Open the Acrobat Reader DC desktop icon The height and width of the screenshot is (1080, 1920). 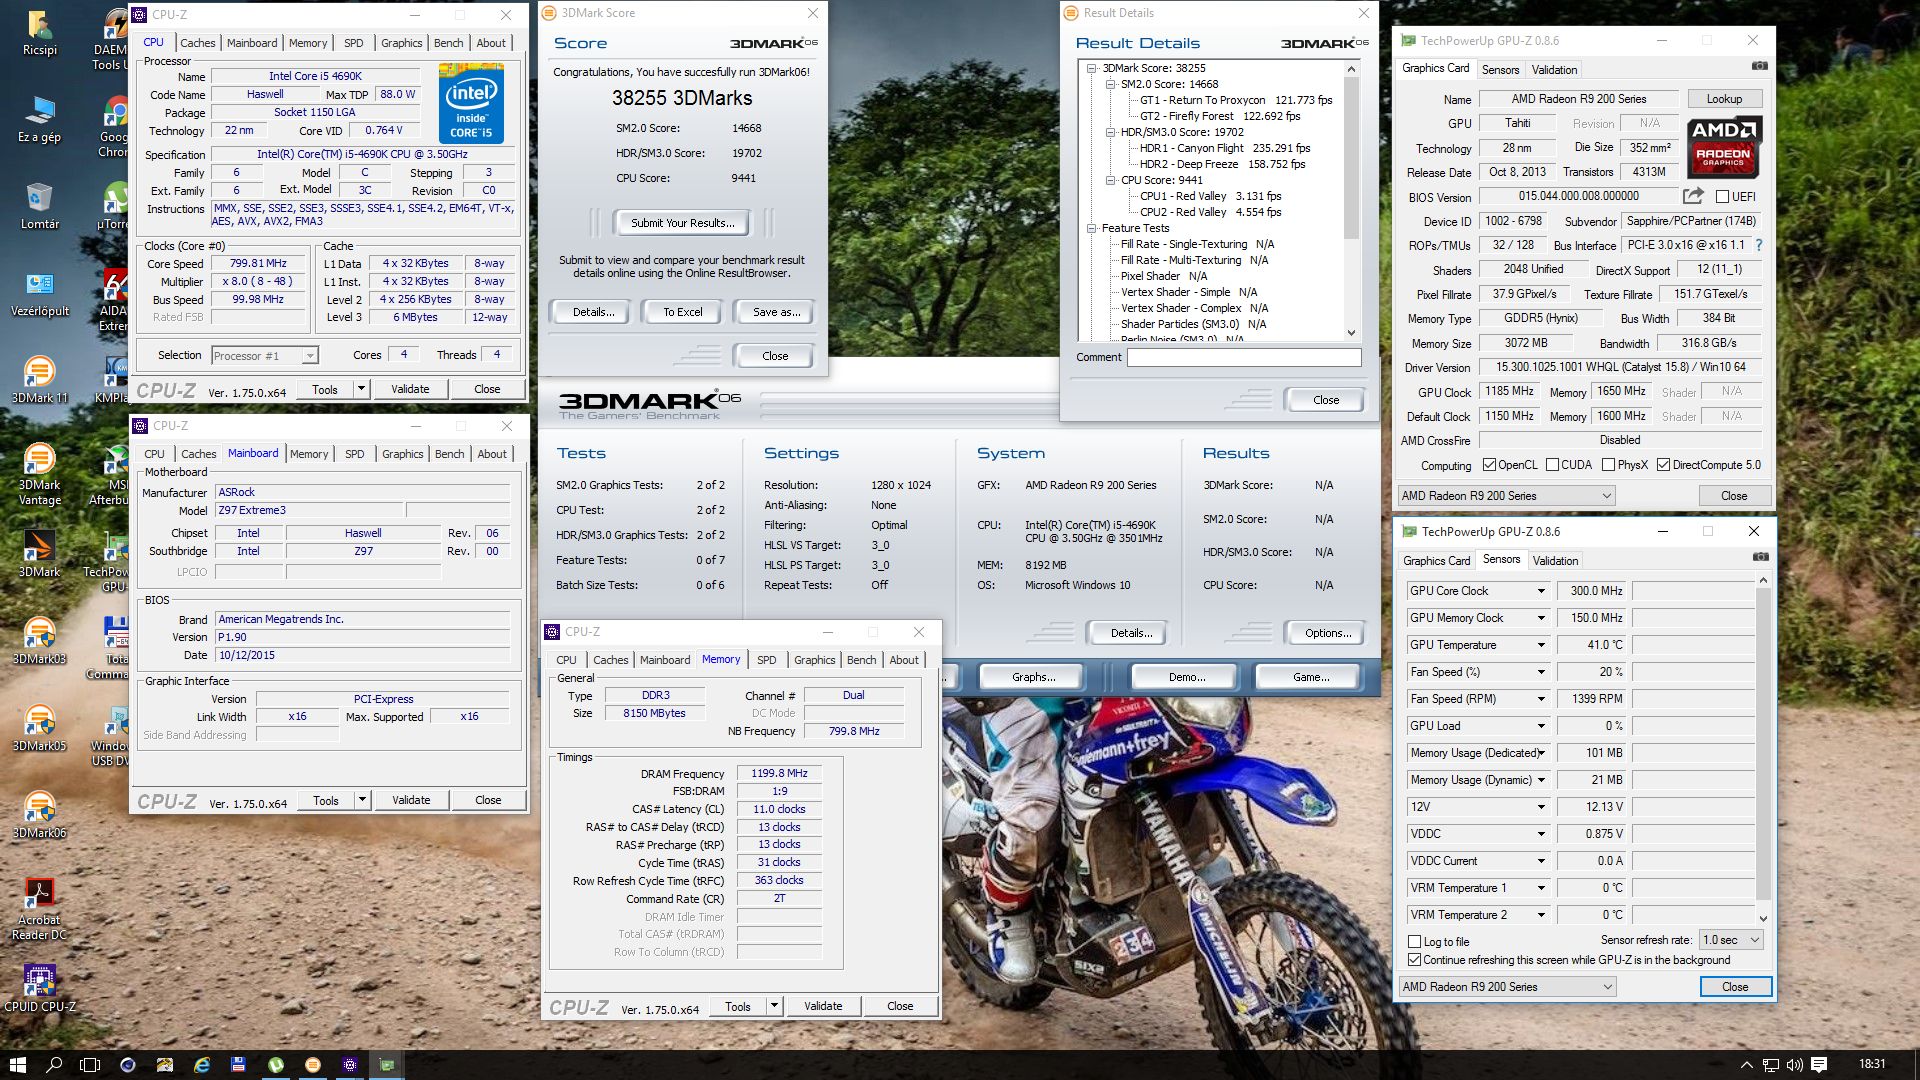[40, 909]
